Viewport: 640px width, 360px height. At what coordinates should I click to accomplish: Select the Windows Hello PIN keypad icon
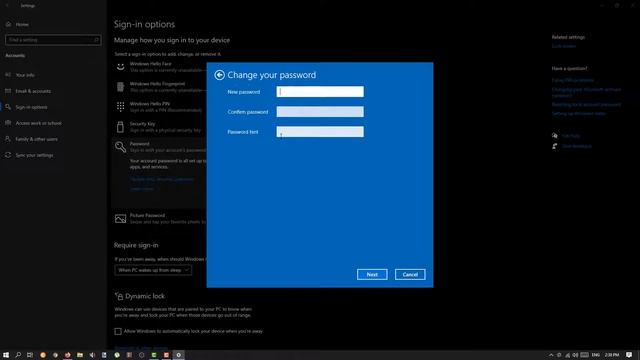point(120,107)
